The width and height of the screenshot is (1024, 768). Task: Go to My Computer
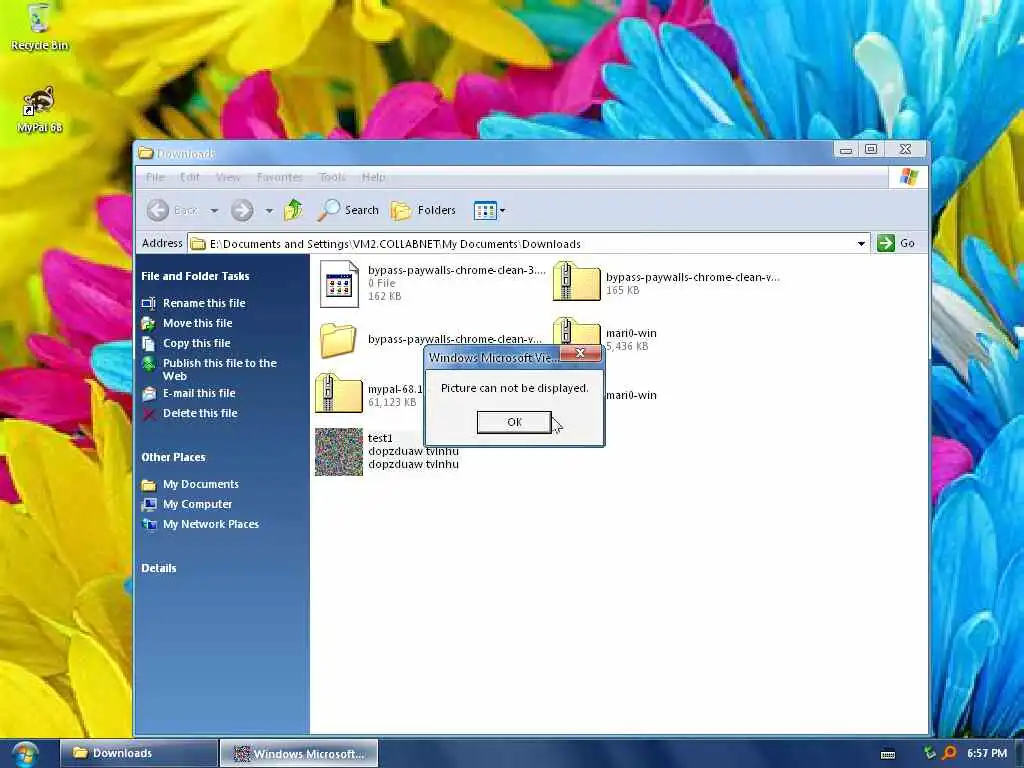pos(197,504)
